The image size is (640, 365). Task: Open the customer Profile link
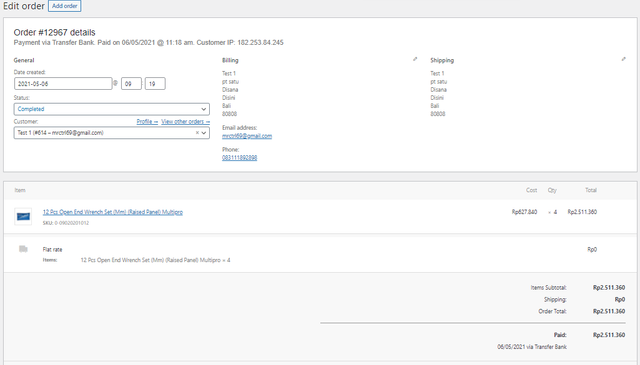pyautogui.click(x=147, y=122)
